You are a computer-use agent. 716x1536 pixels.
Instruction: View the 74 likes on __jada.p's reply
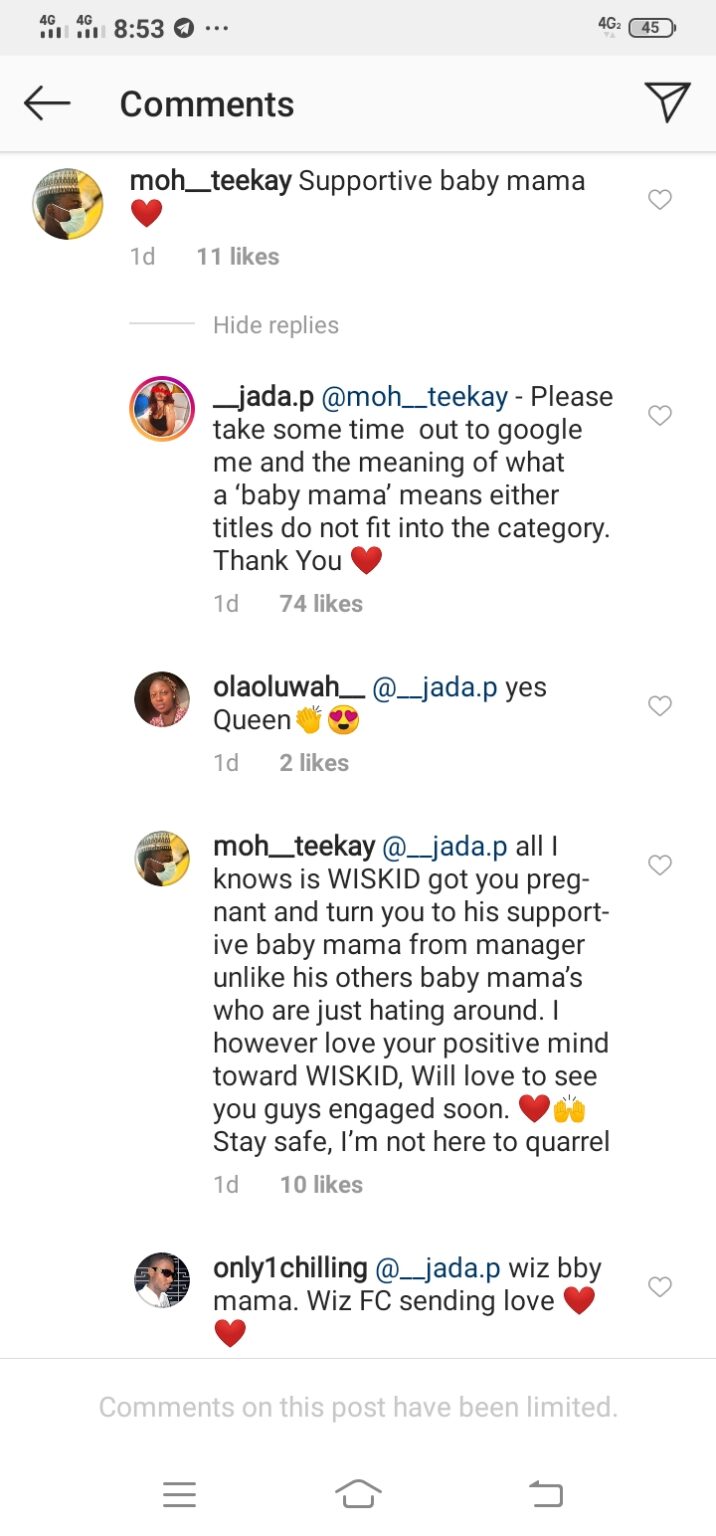tap(321, 603)
